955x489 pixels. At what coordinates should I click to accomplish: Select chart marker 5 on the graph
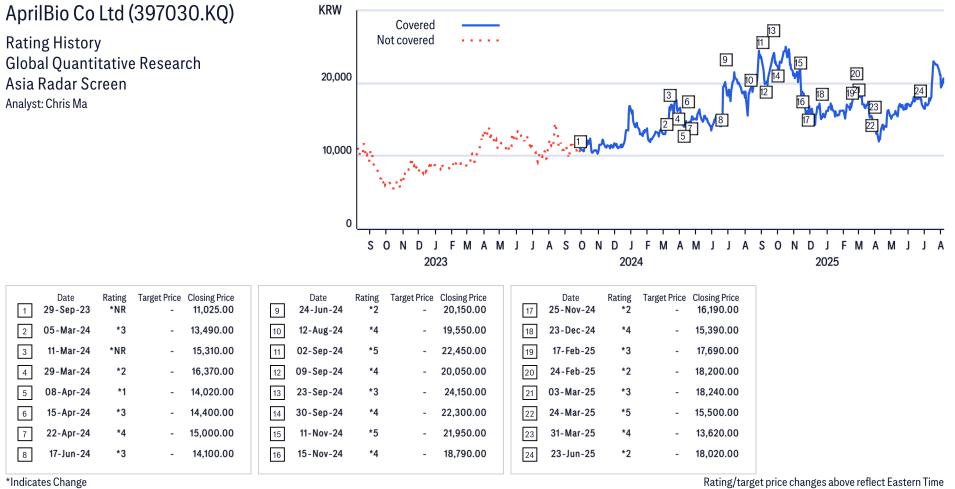683,136
